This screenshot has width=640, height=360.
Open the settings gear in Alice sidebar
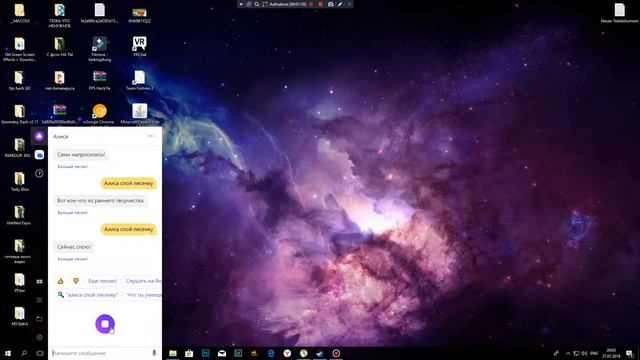click(x=39, y=338)
